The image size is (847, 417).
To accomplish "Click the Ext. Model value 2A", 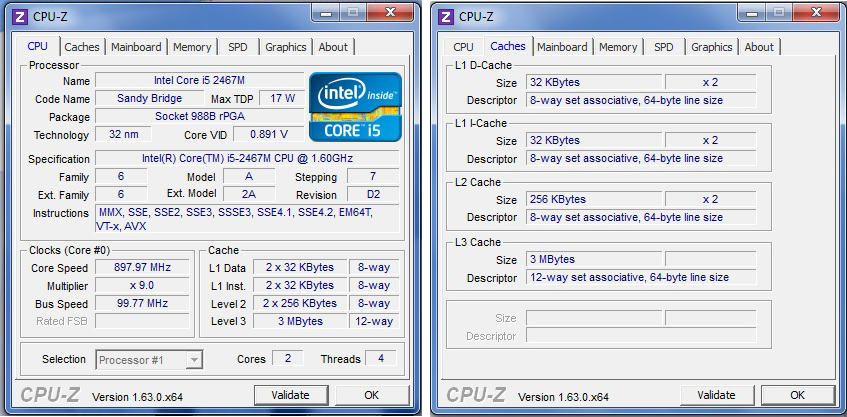I will [249, 194].
